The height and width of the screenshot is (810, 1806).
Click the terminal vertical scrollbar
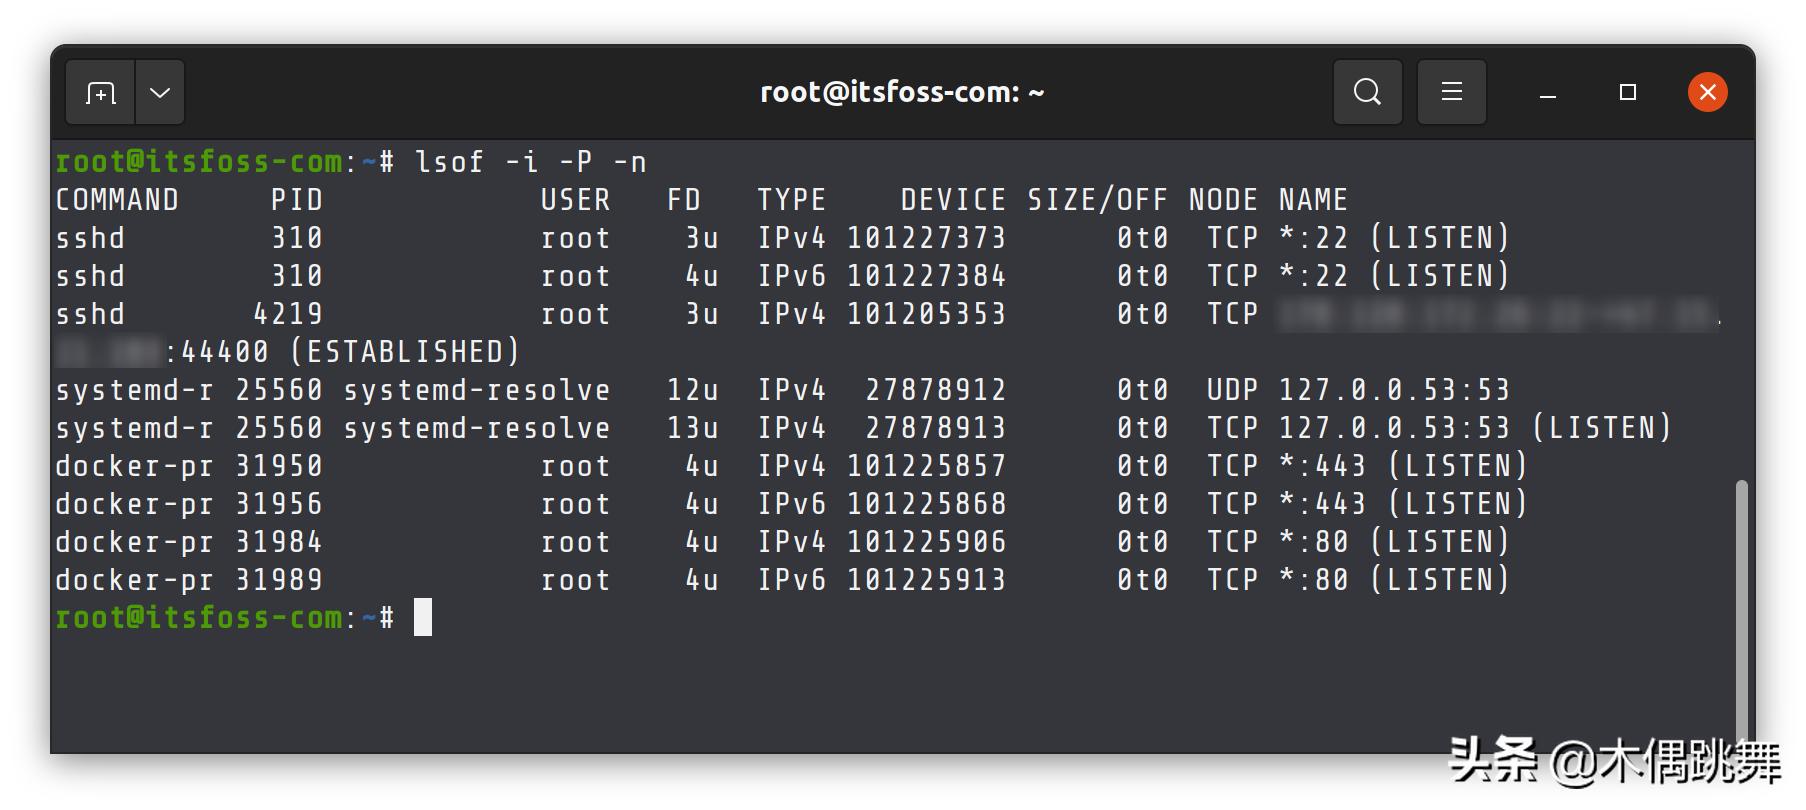[1741, 610]
